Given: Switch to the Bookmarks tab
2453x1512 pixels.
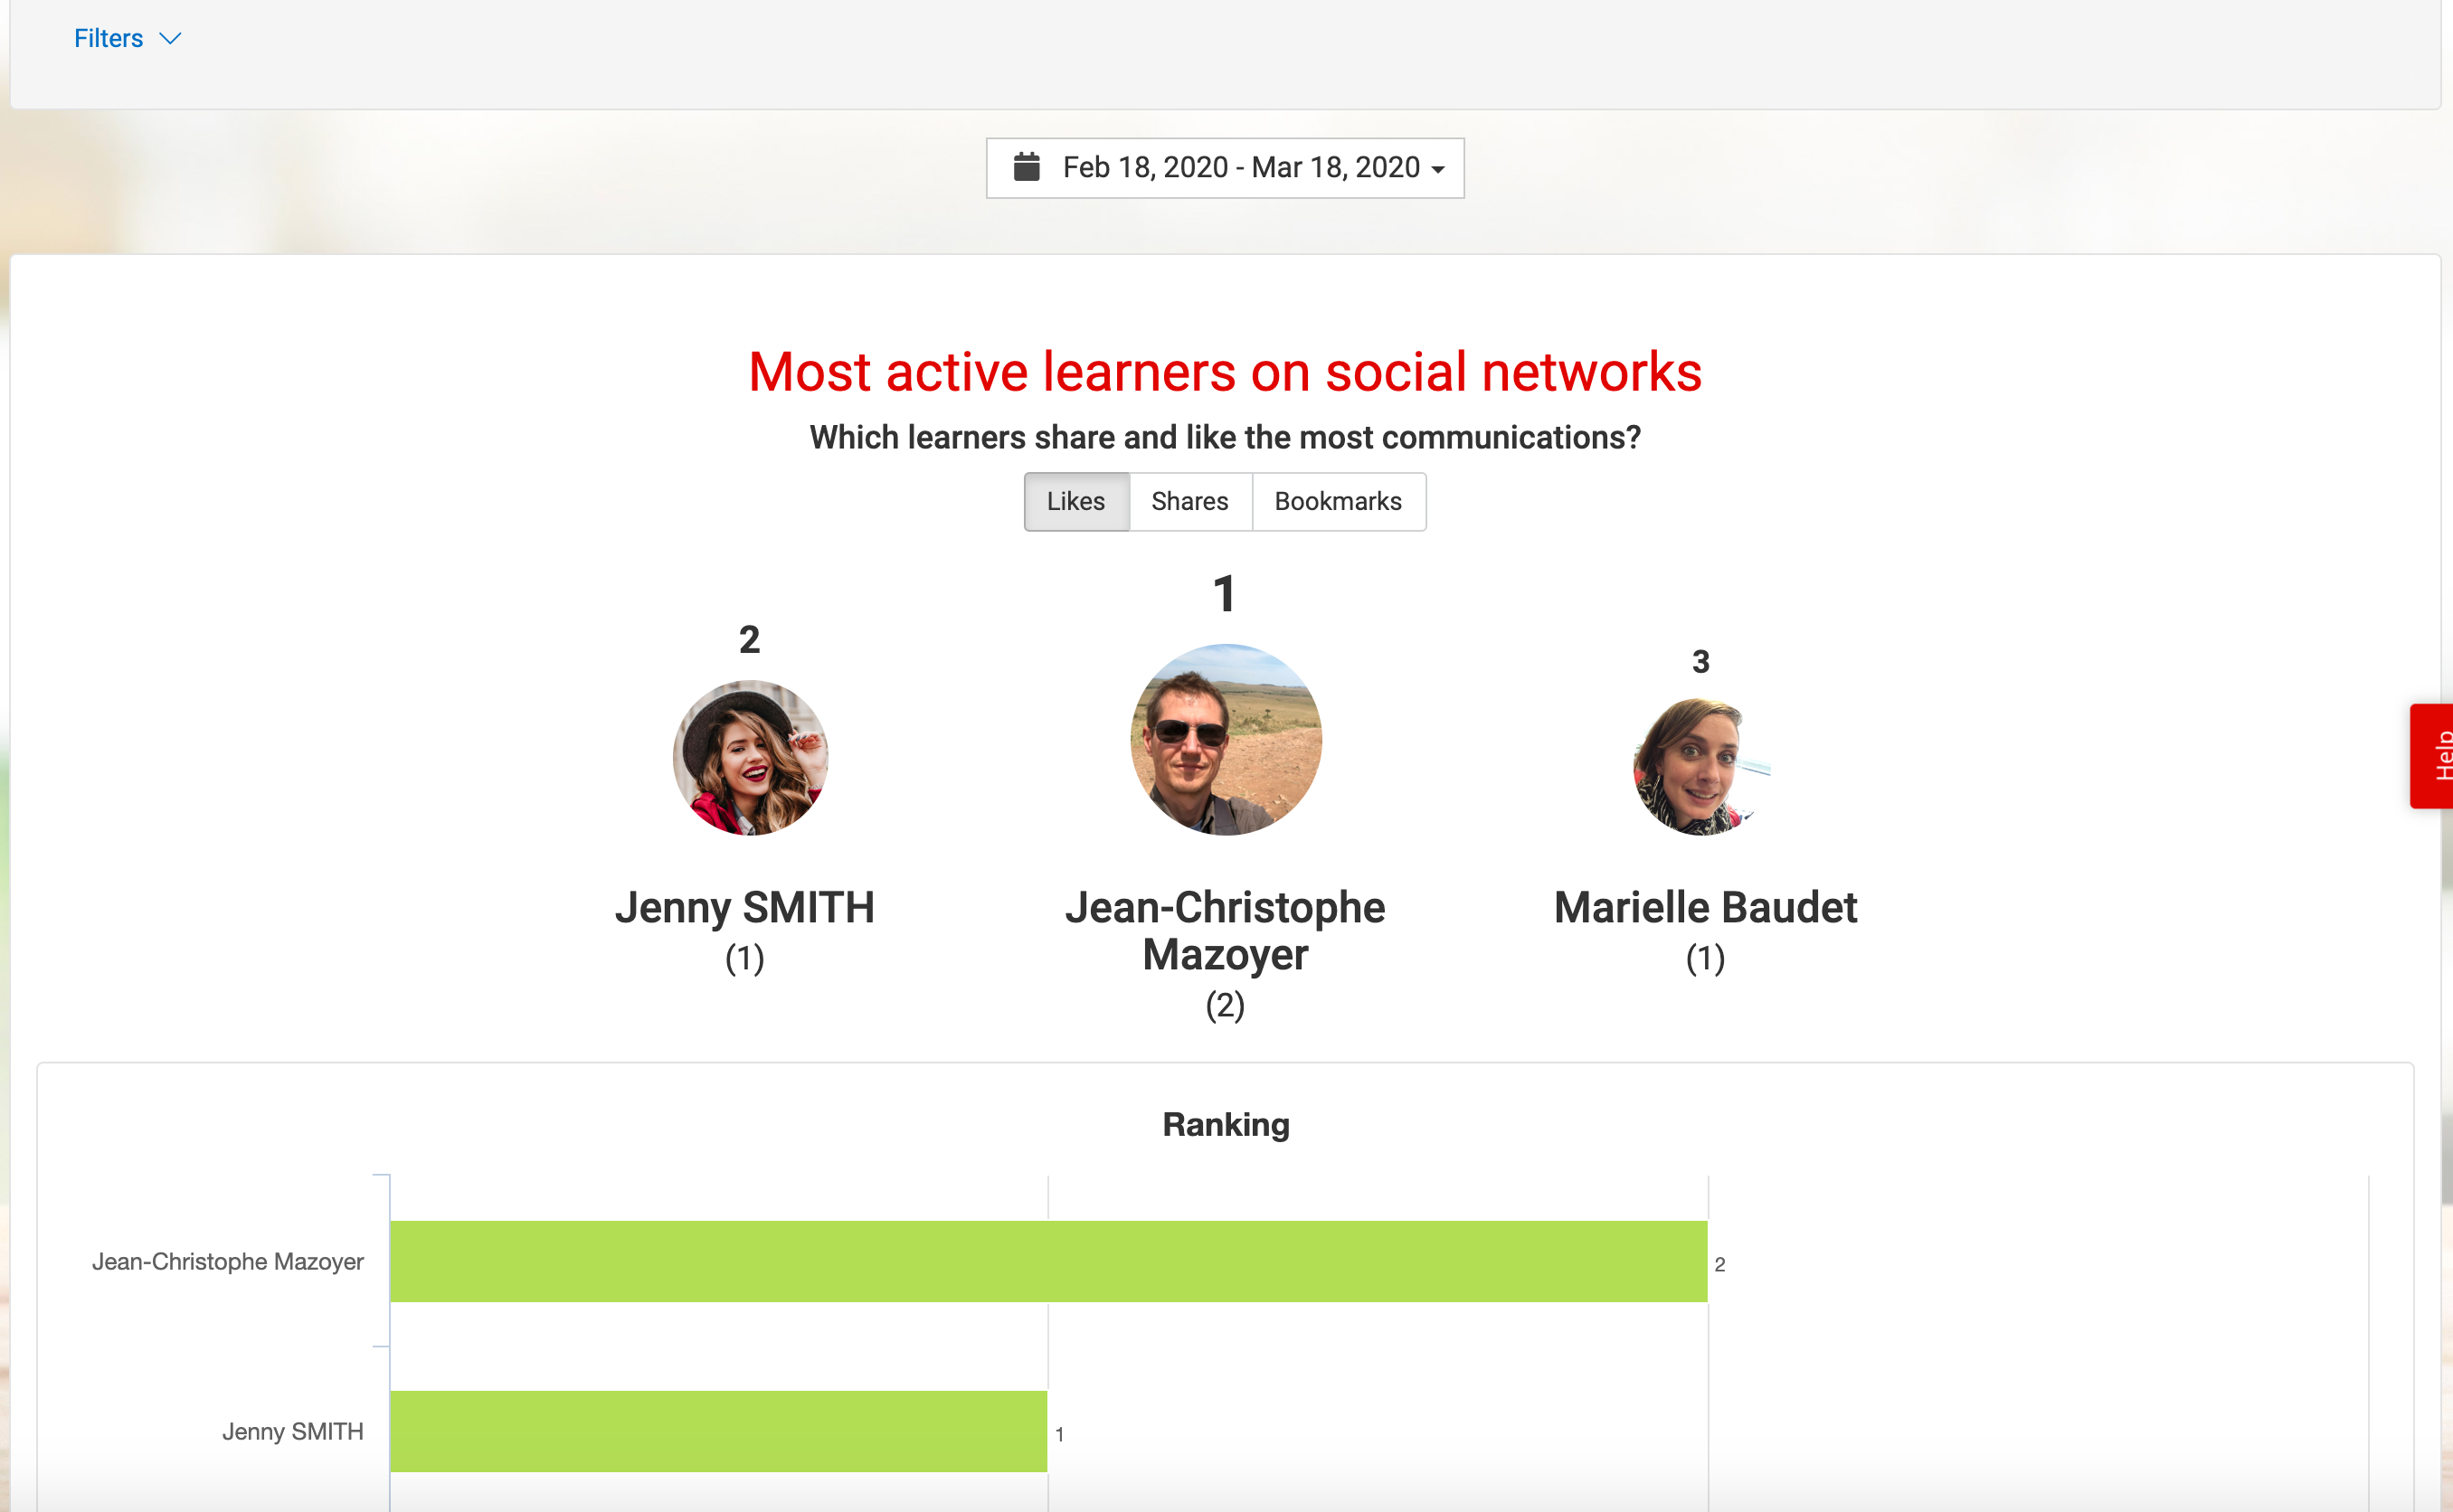Looking at the screenshot, I should click(1338, 501).
